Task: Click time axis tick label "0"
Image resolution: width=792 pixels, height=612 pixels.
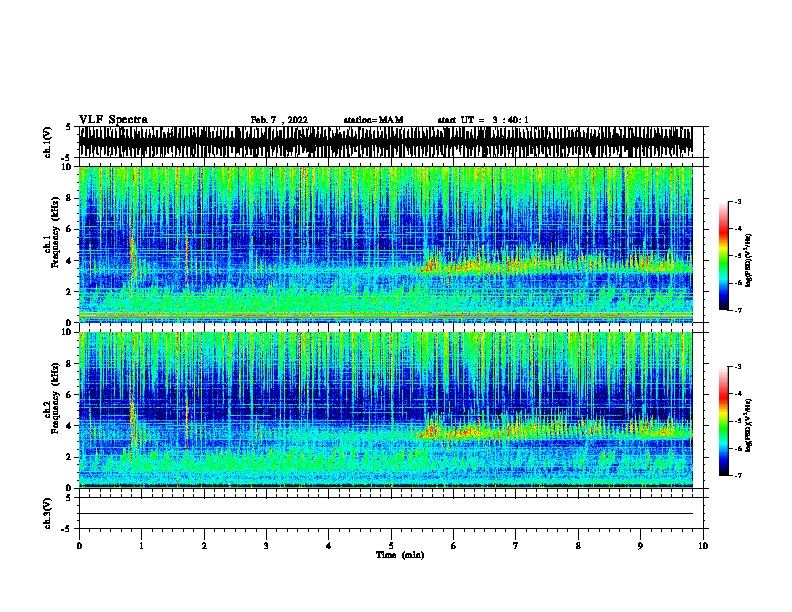Action: click(79, 546)
